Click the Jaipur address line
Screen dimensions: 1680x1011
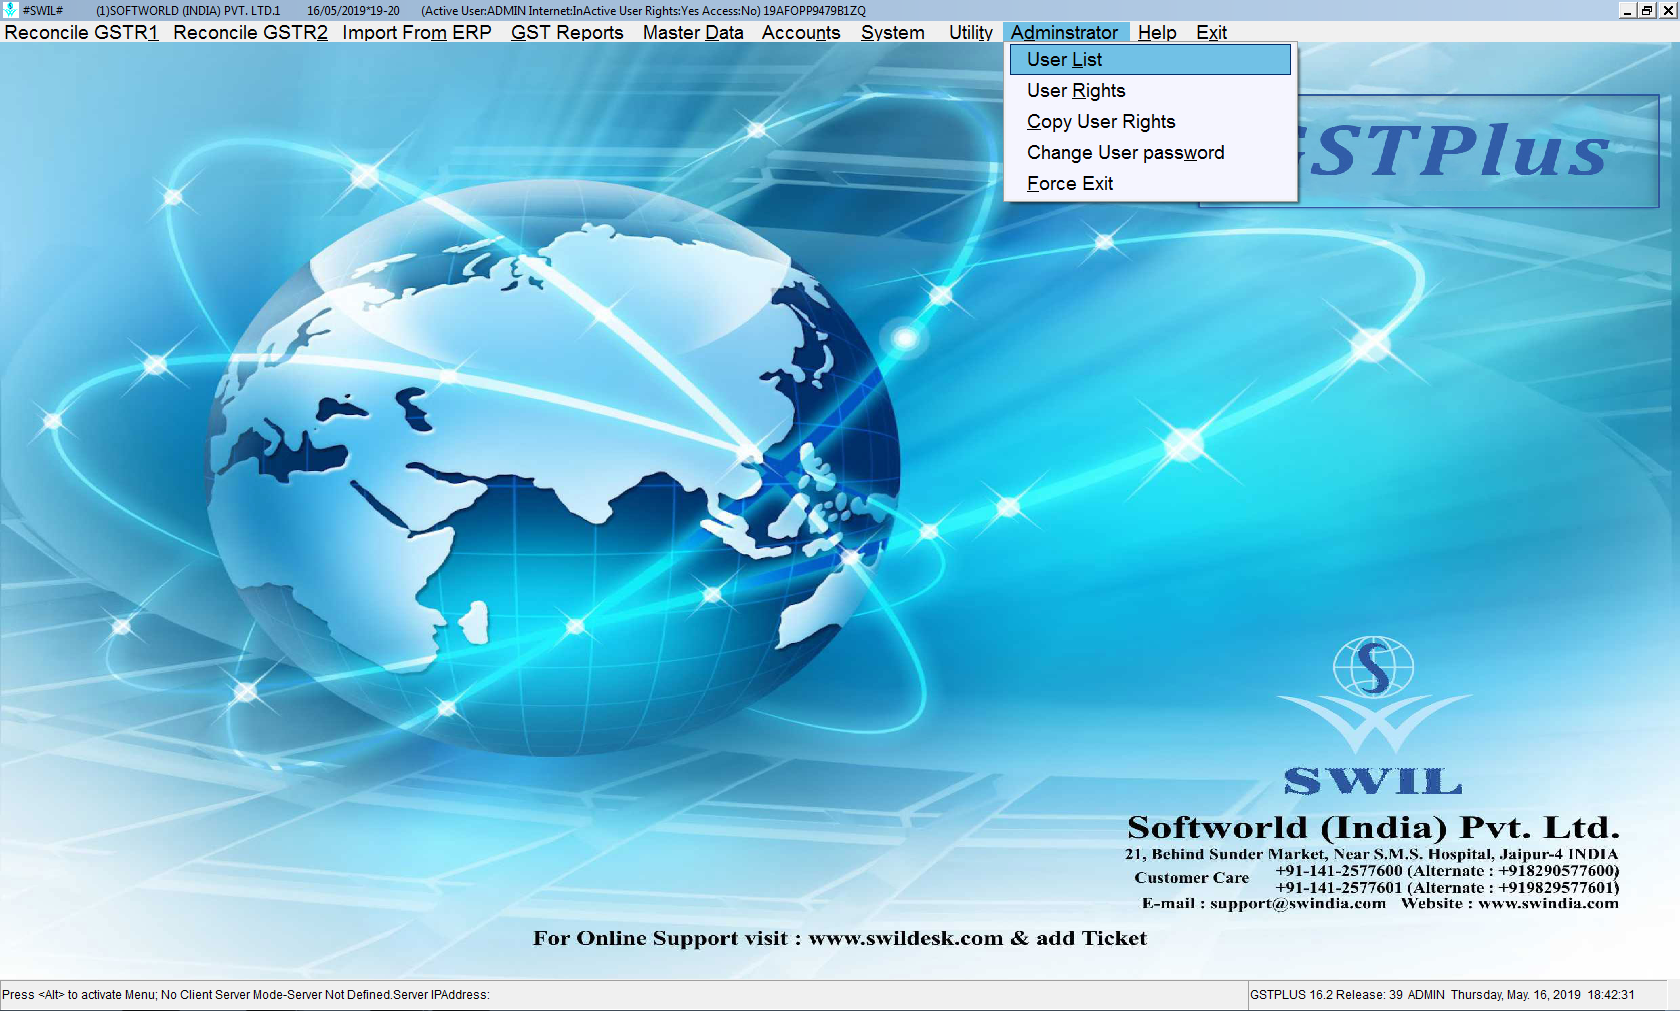coord(1371,854)
